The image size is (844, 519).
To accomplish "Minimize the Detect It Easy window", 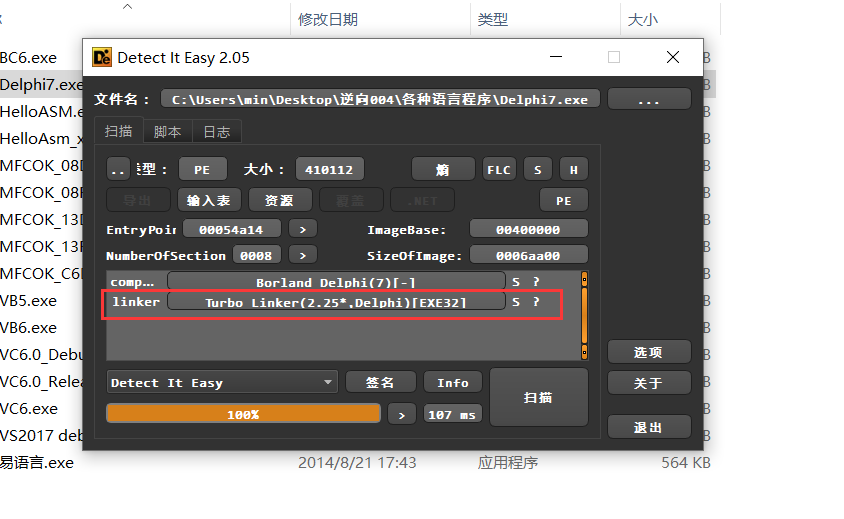I will [556, 57].
